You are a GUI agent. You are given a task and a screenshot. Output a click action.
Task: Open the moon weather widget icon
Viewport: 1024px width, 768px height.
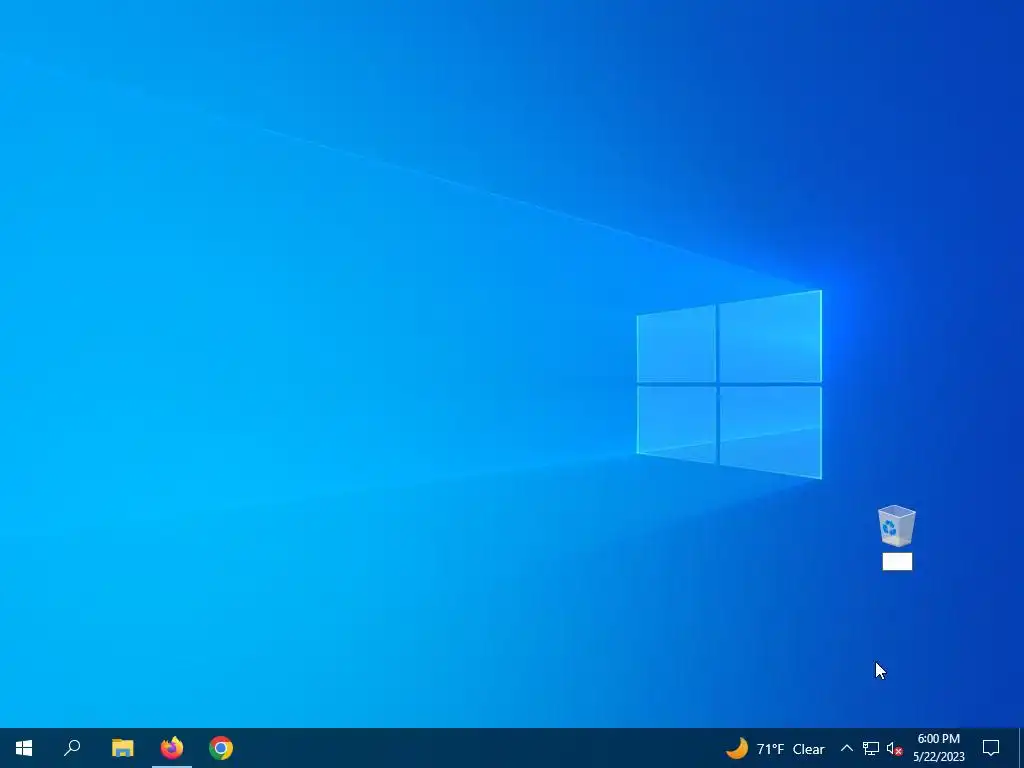pyautogui.click(x=737, y=748)
